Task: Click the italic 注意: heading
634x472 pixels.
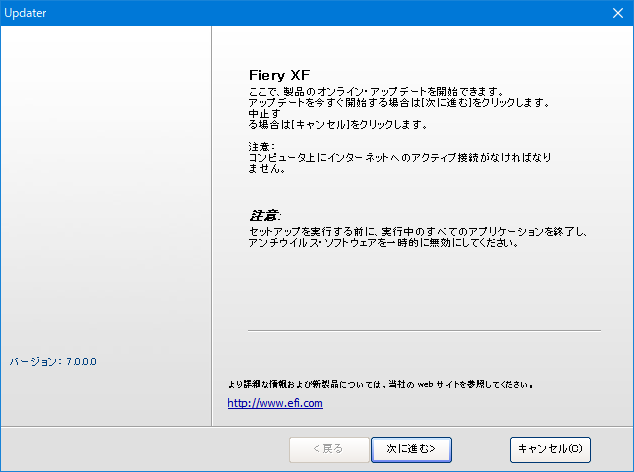Action: (x=265, y=216)
